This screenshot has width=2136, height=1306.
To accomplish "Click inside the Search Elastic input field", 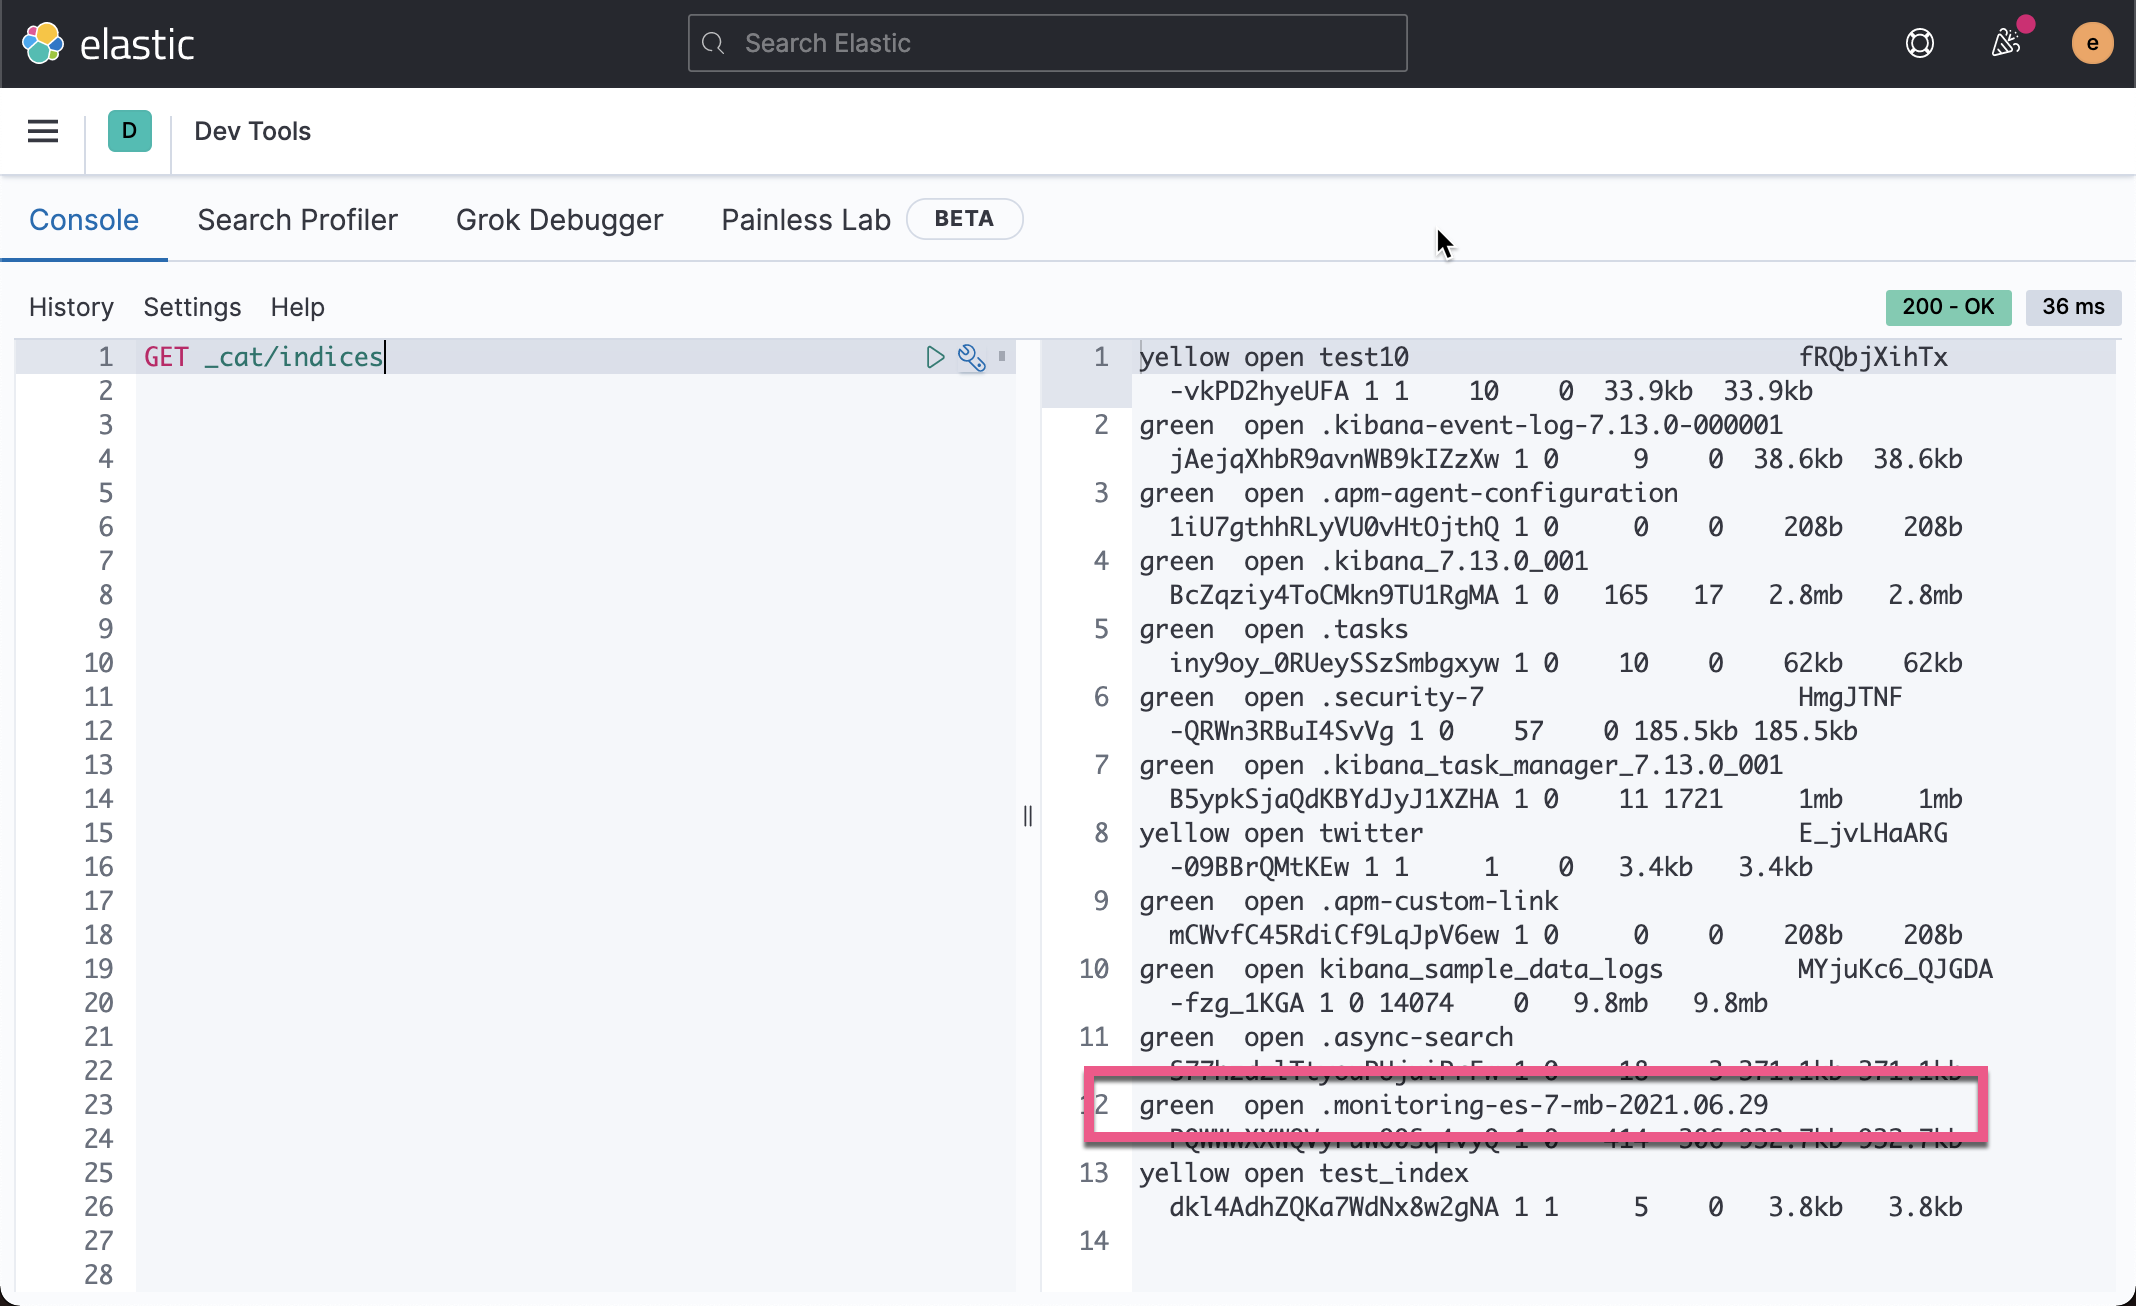I will 1046,43.
